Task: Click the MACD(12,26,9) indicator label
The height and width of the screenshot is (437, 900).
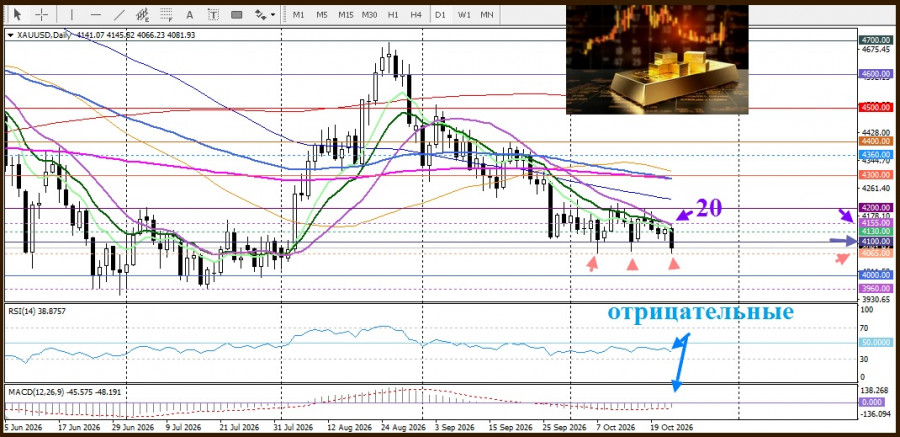Action: [x=67, y=392]
